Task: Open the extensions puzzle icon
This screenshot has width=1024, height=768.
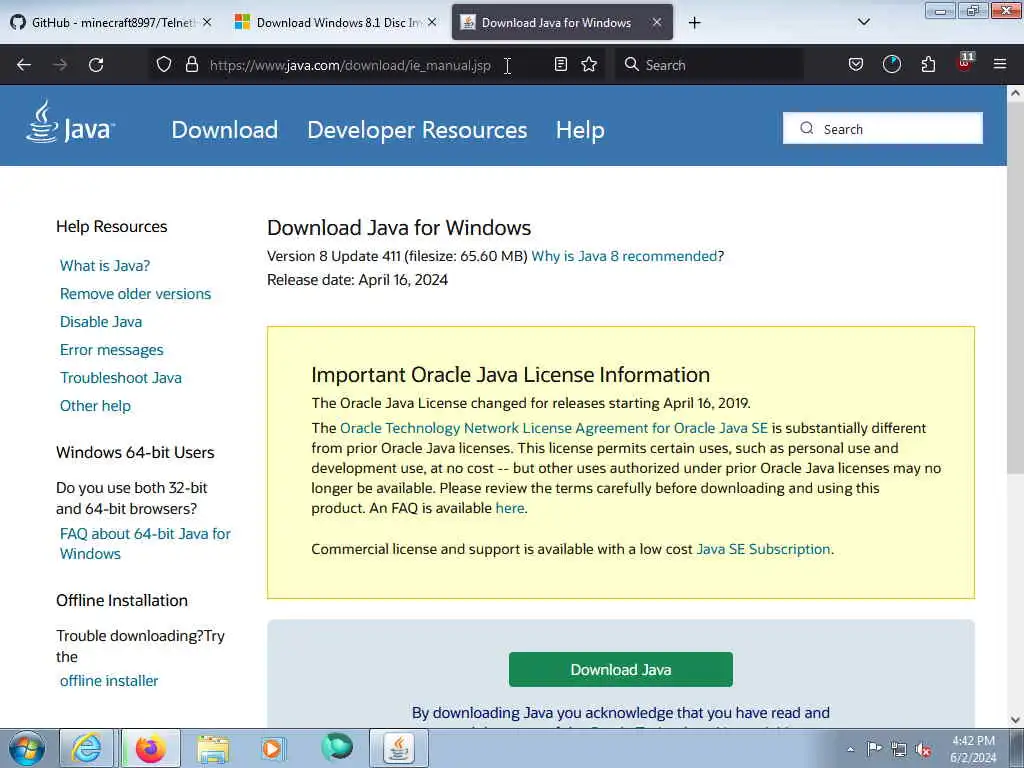Action: (928, 64)
